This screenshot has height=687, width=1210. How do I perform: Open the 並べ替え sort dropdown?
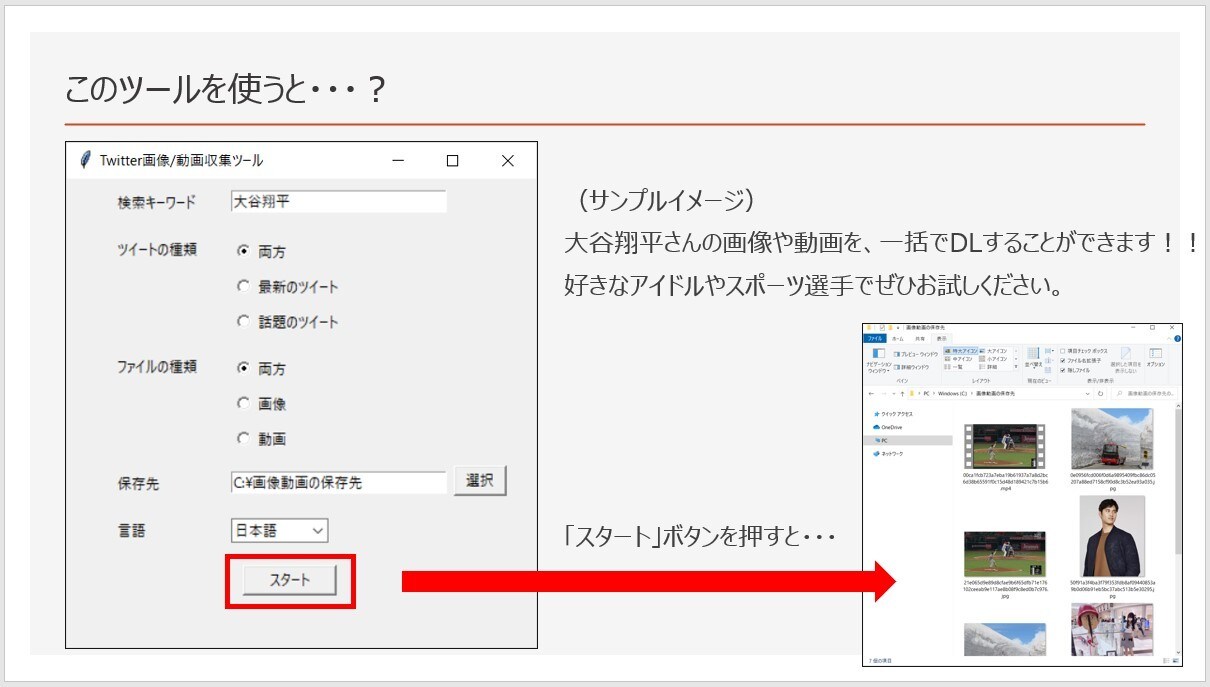click(1033, 359)
